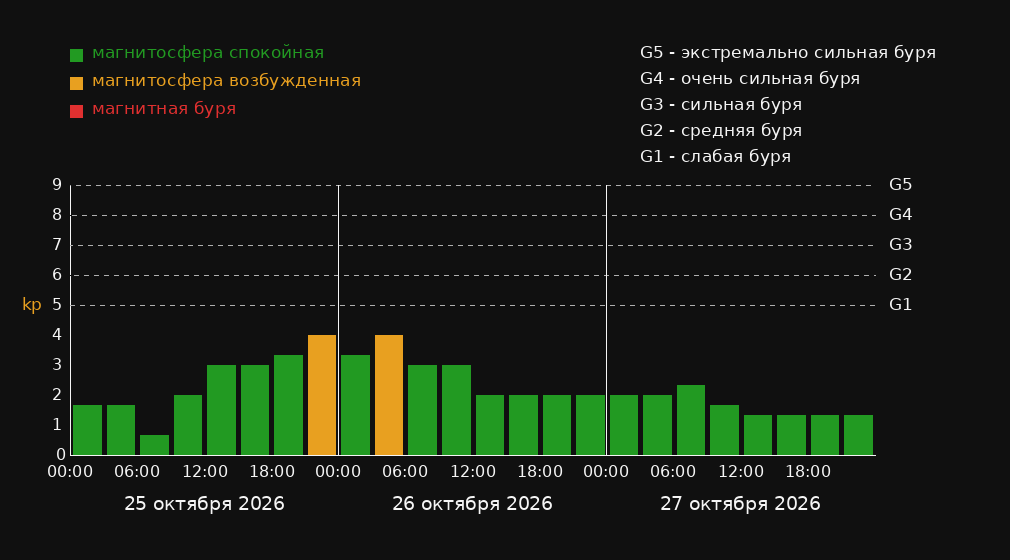The image size is (1010, 560).
Task: Select the '27 октября 2026' date label
Action: point(740,504)
